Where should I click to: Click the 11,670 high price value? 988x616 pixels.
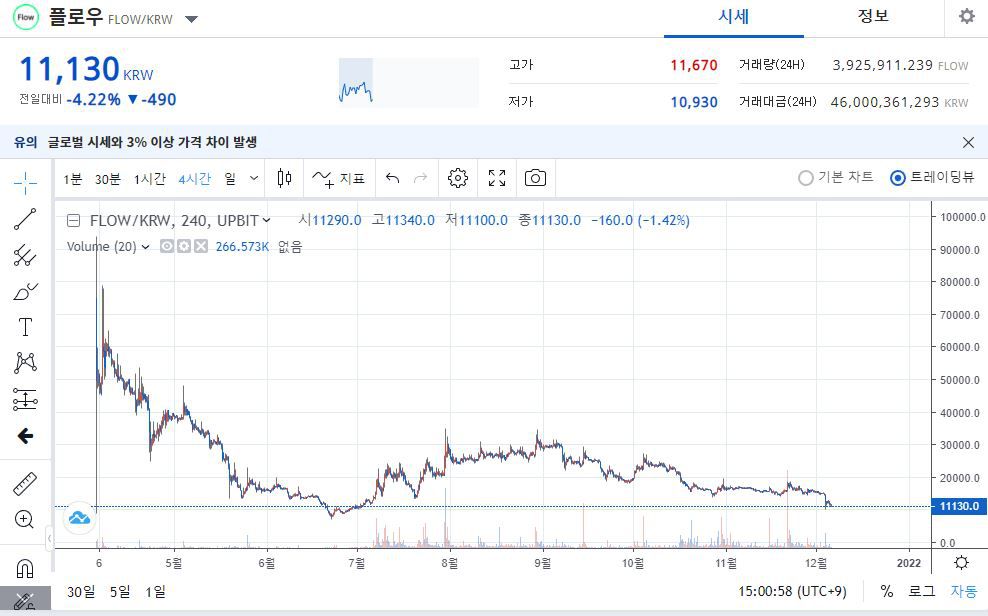(694, 66)
